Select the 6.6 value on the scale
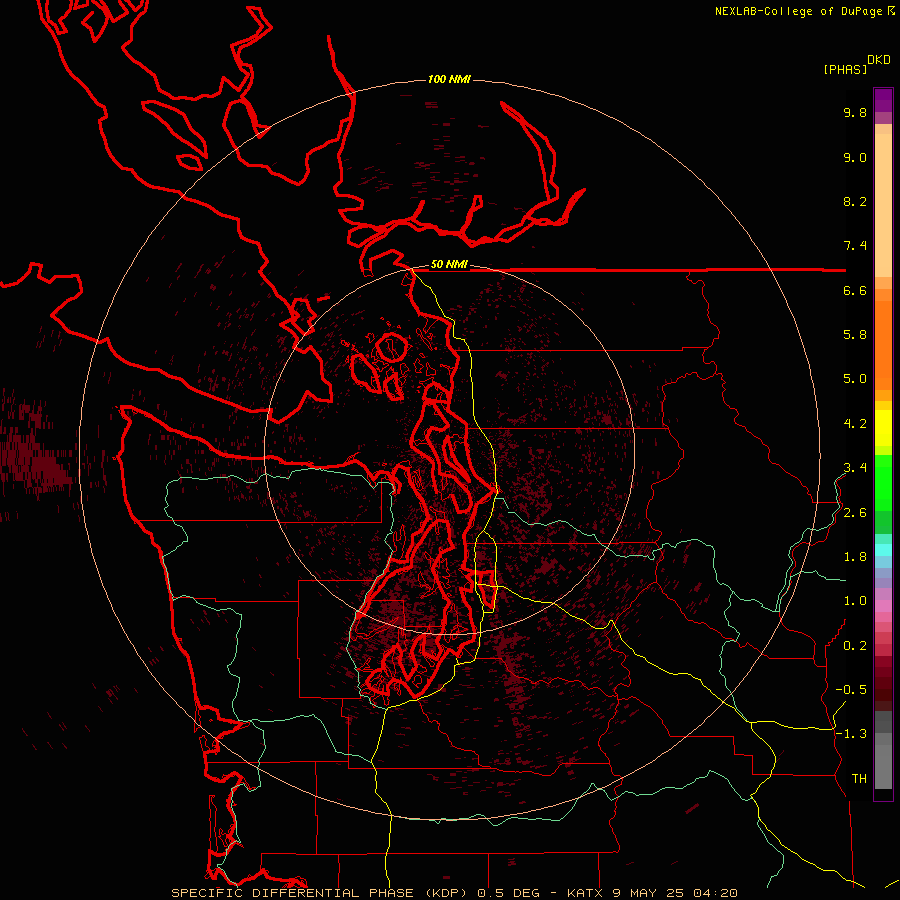 pyautogui.click(x=855, y=290)
